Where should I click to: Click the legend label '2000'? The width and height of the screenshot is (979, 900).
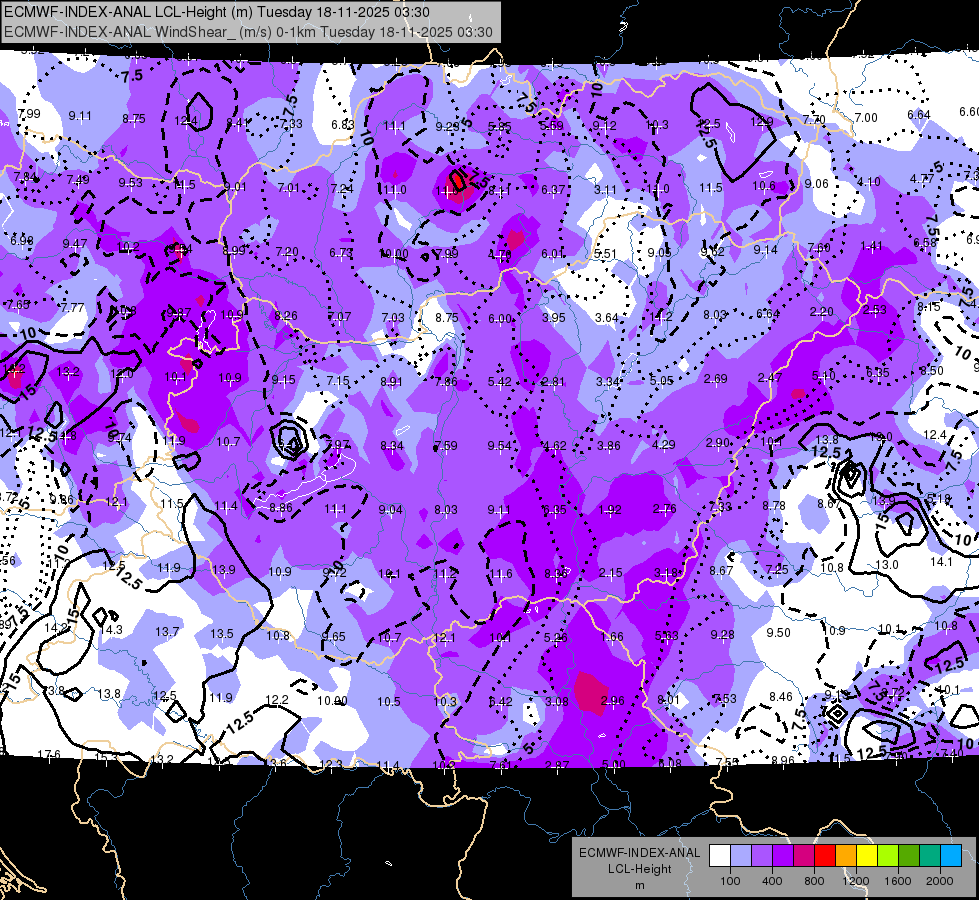[x=940, y=881]
